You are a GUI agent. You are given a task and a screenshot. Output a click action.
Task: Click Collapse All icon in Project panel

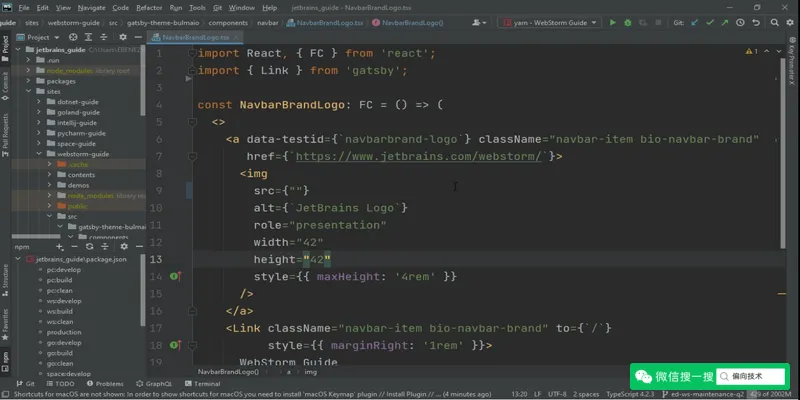(104, 37)
